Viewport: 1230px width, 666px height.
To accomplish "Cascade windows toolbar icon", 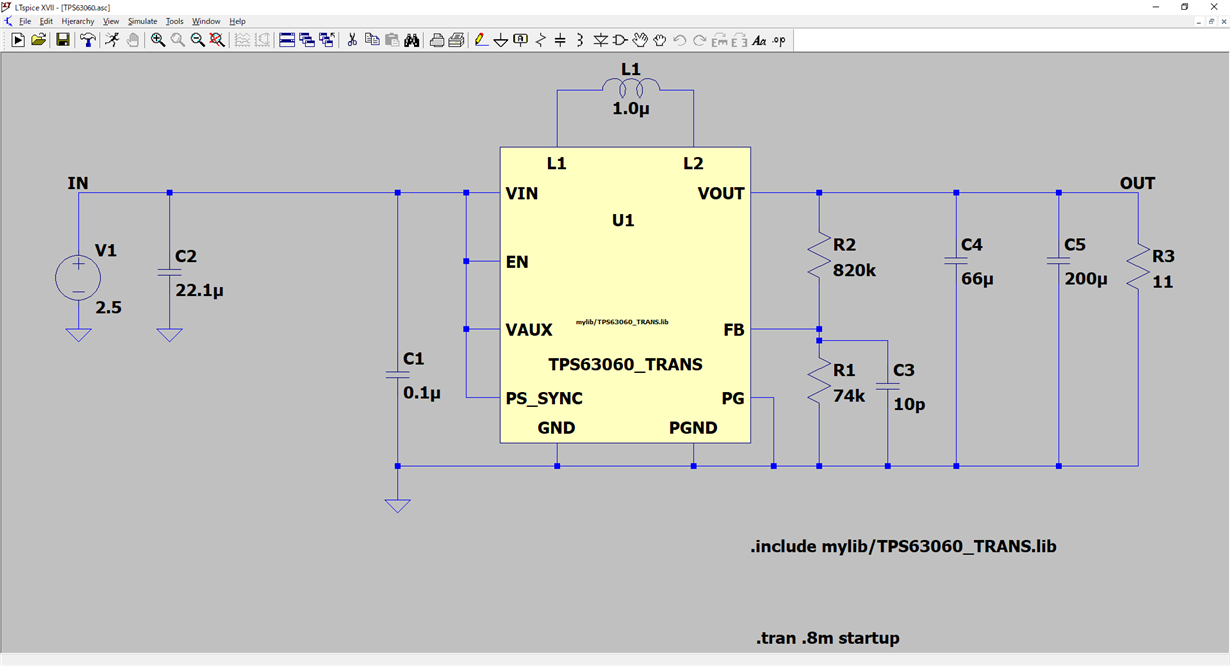I will [x=307, y=40].
